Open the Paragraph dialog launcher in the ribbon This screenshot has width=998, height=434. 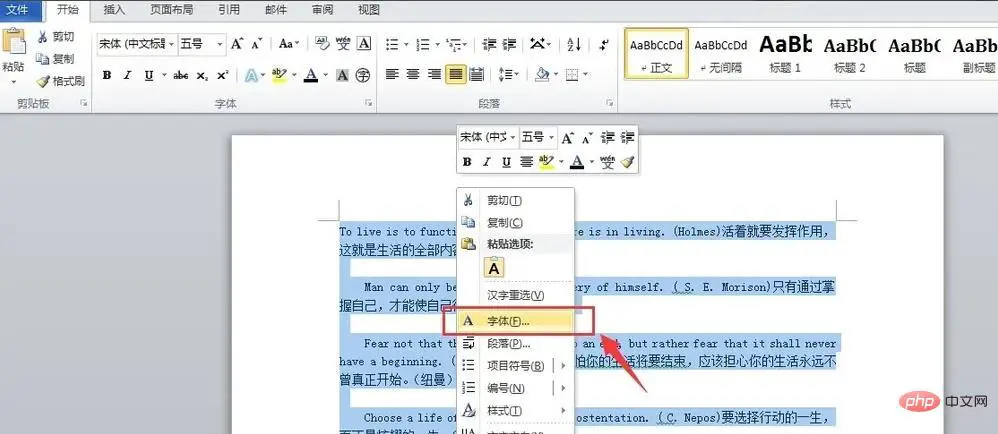[x=610, y=103]
